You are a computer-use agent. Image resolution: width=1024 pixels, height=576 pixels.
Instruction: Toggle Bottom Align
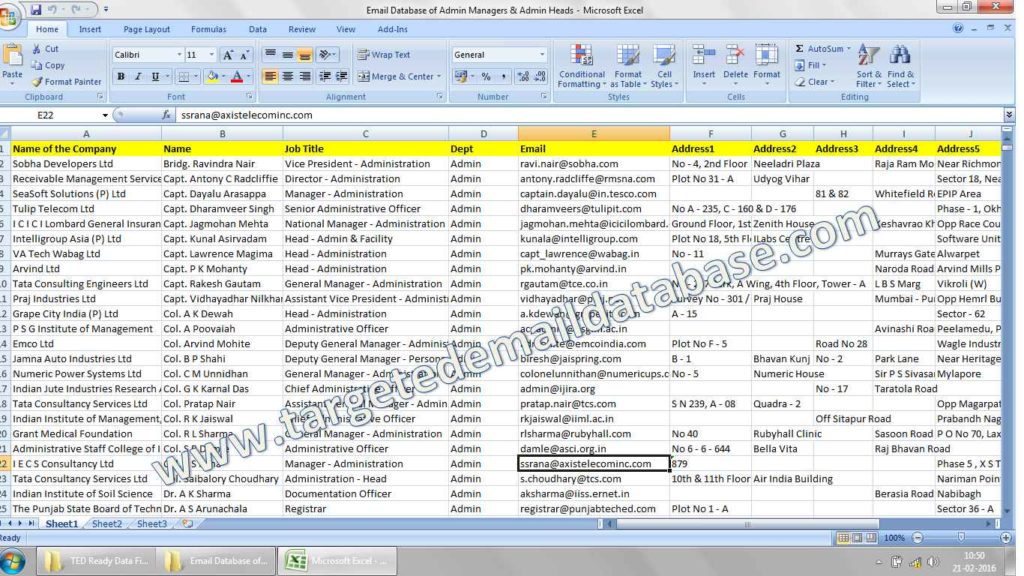pyautogui.click(x=305, y=55)
